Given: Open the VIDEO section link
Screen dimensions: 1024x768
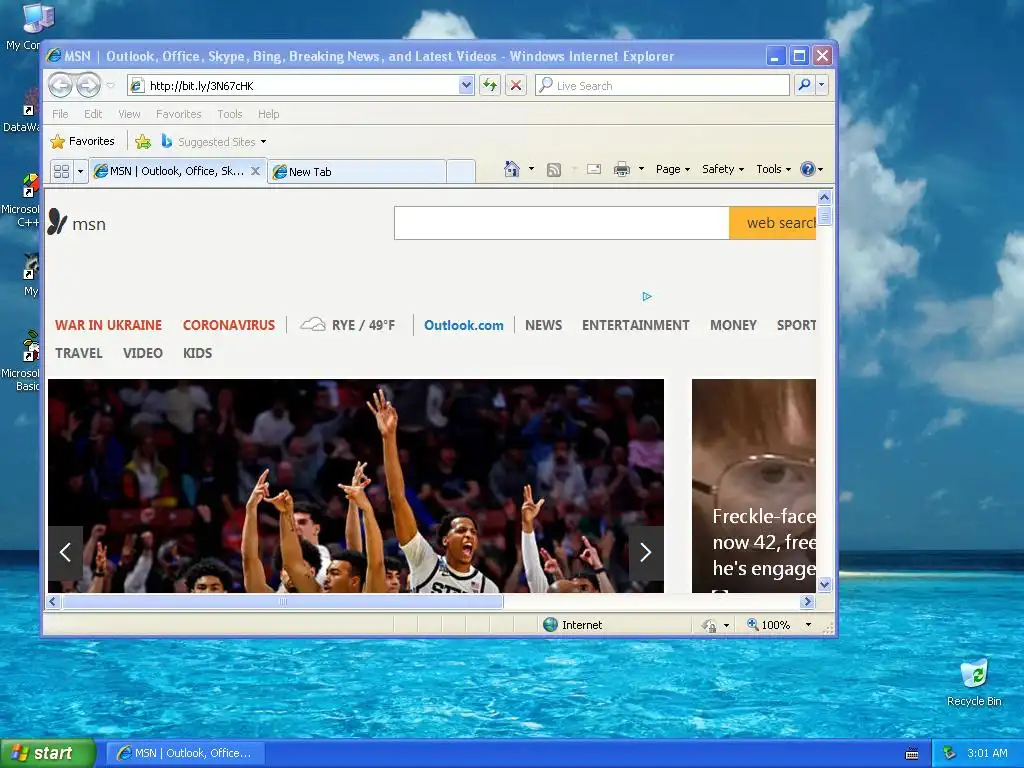Looking at the screenshot, I should pyautogui.click(x=142, y=353).
